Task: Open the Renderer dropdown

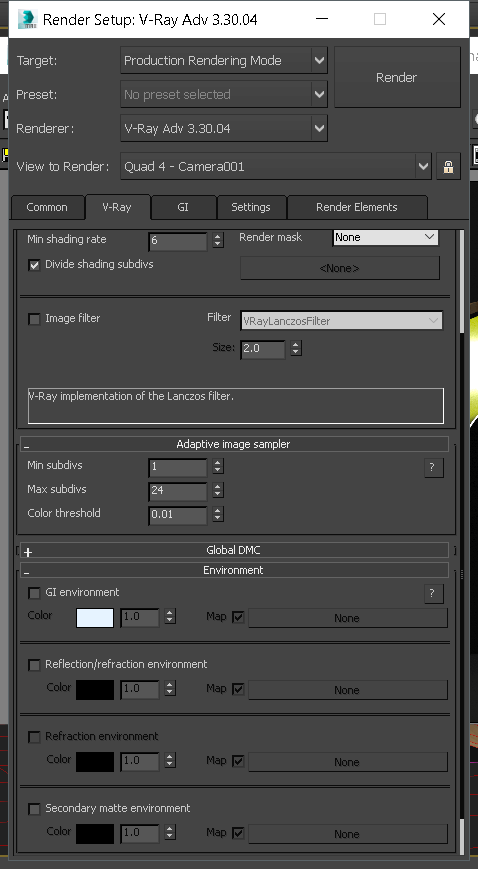Action: (x=224, y=128)
